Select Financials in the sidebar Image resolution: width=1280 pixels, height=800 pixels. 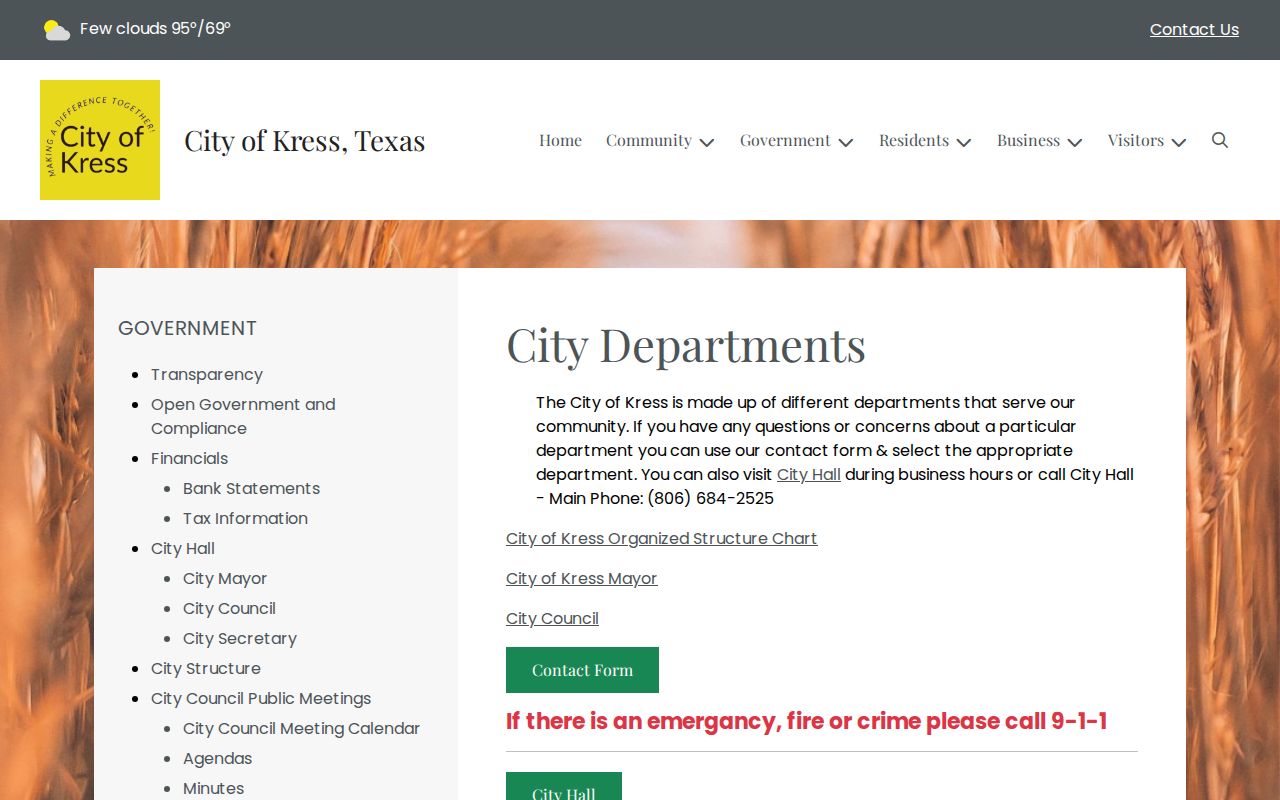[189, 458]
